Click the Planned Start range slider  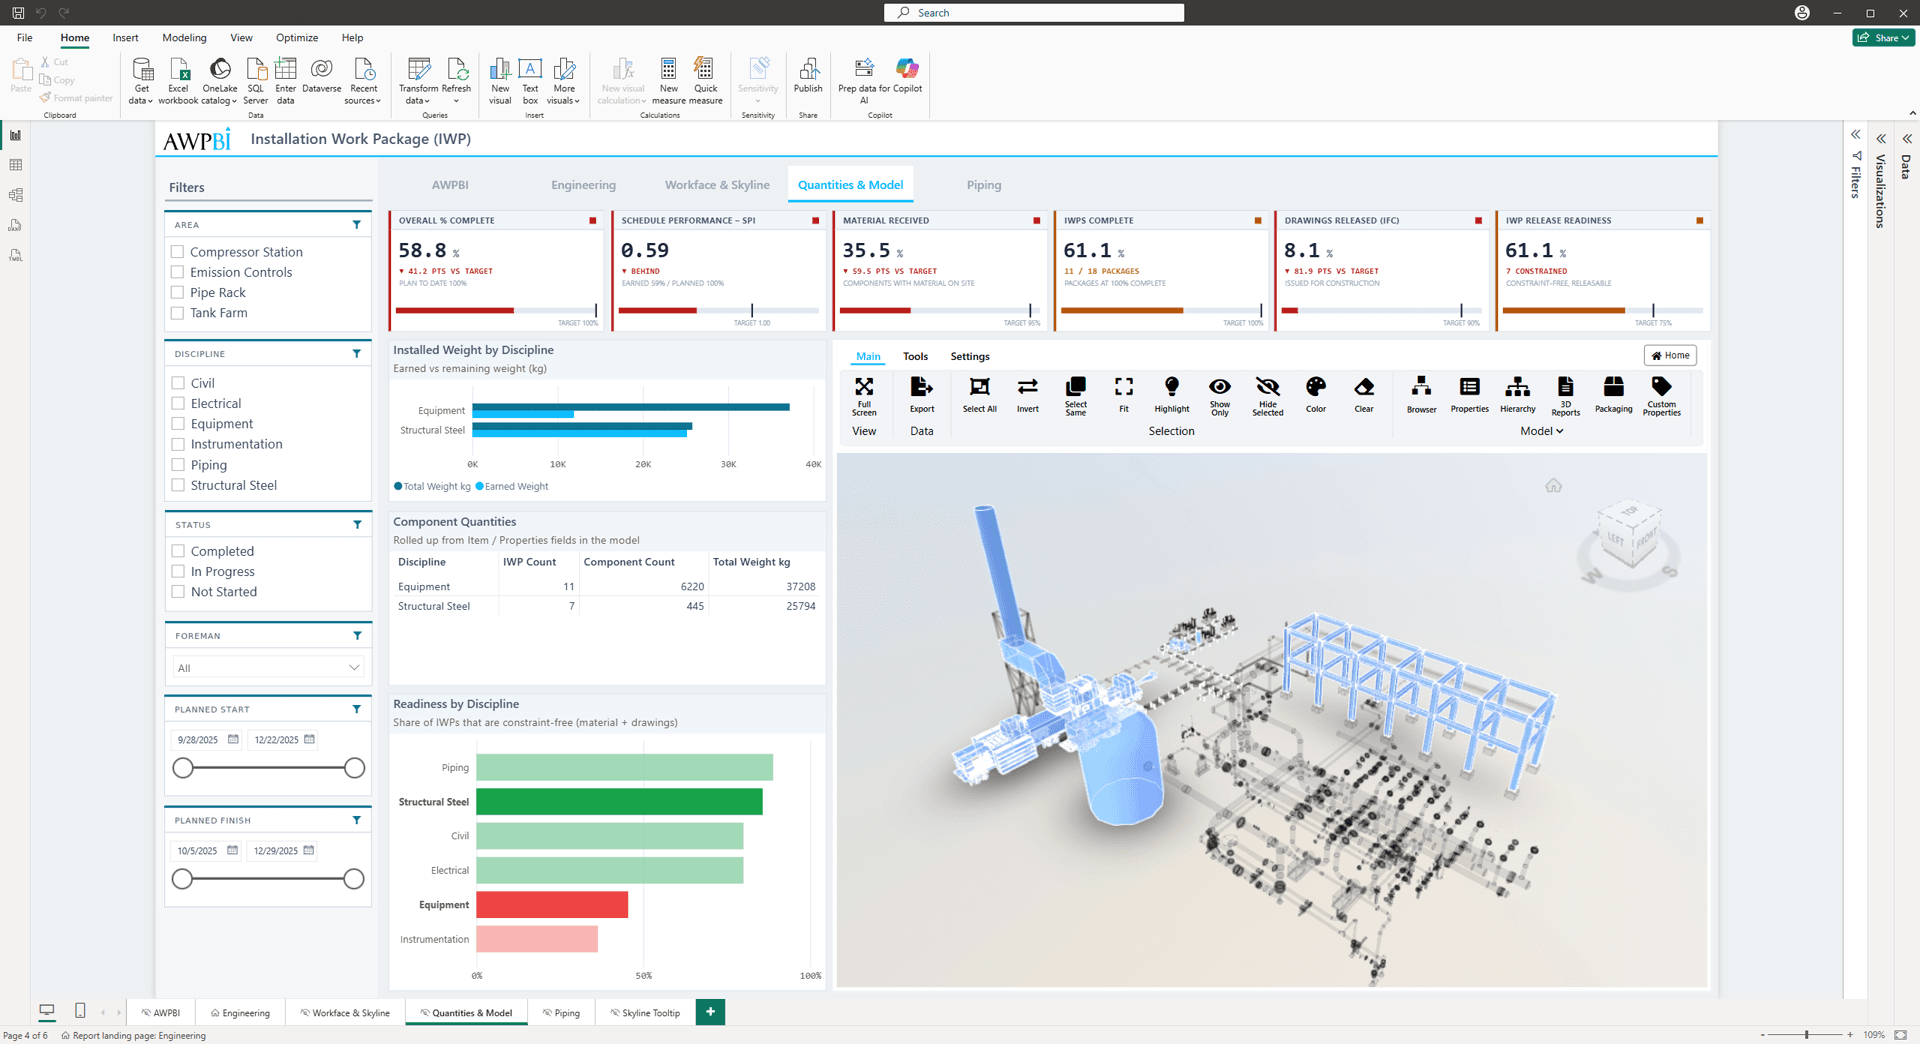tap(268, 768)
